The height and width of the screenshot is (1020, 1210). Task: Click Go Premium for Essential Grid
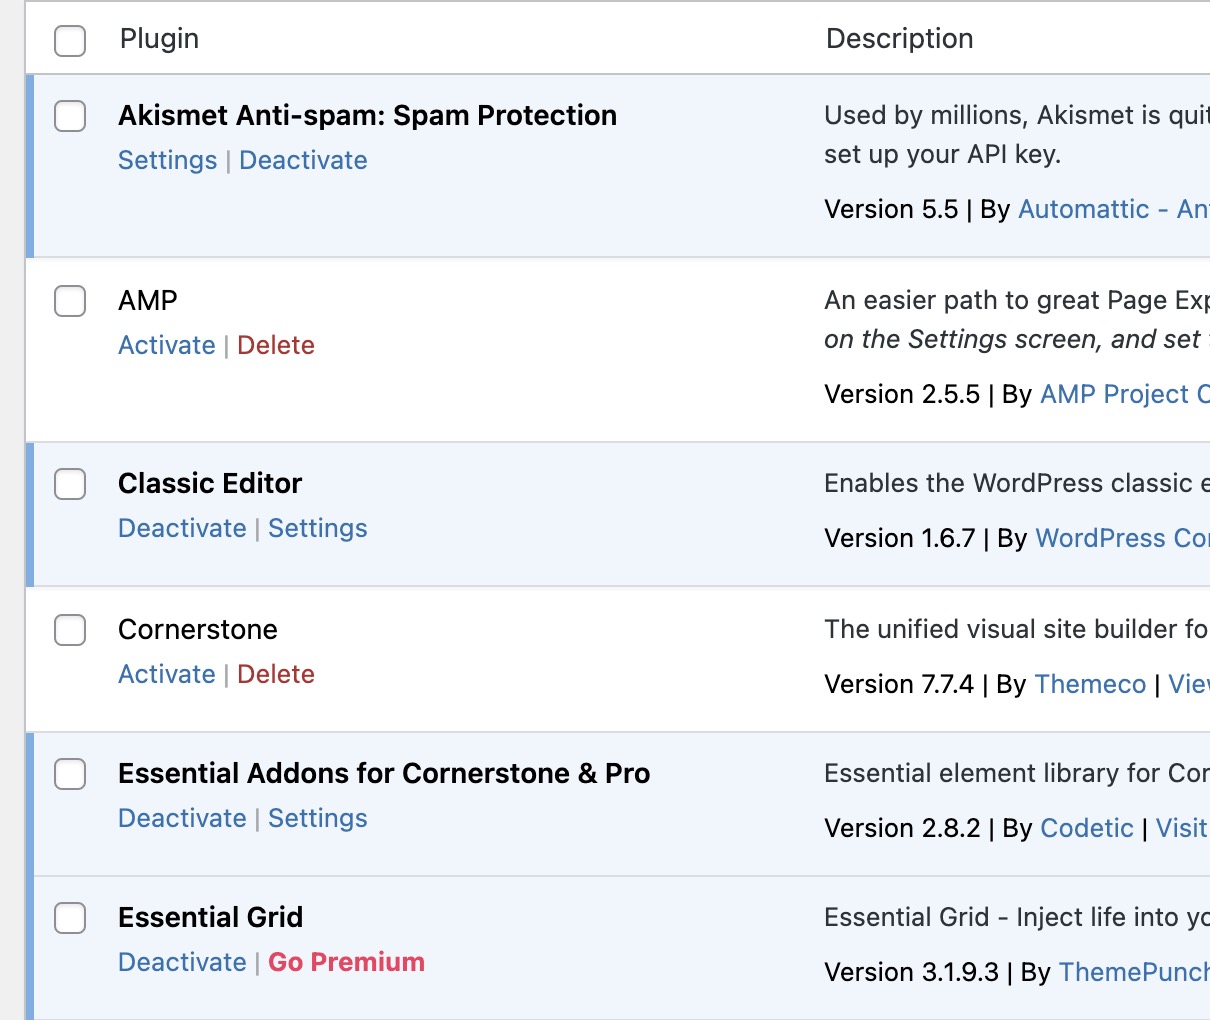tap(346, 962)
